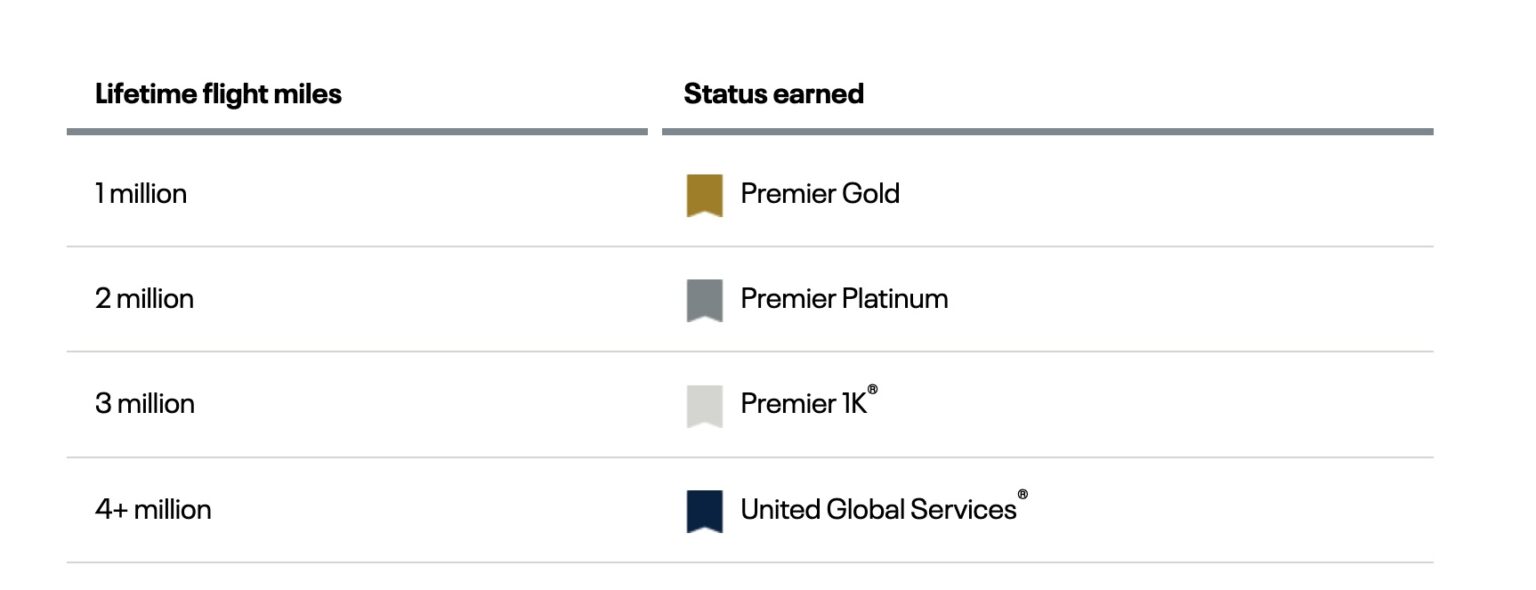The height and width of the screenshot is (590, 1536).
Task: Click the "Premier Platinum" status label
Action: click(844, 299)
